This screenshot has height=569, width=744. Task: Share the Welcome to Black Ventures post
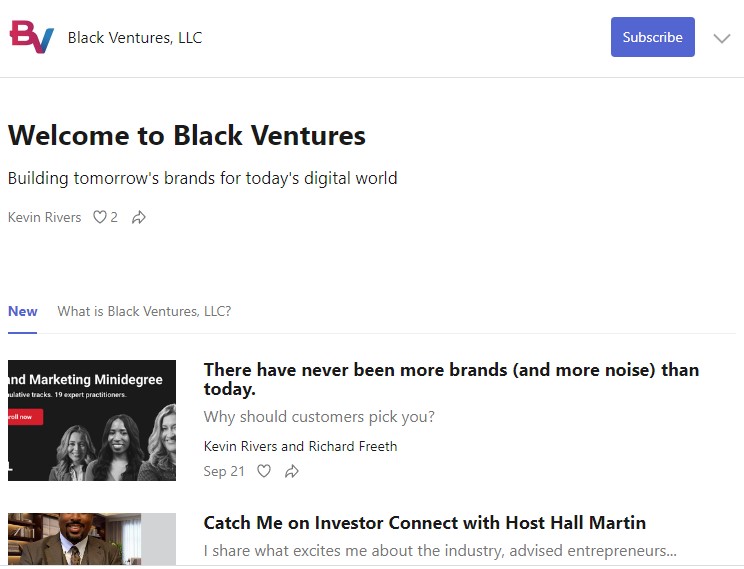139,217
